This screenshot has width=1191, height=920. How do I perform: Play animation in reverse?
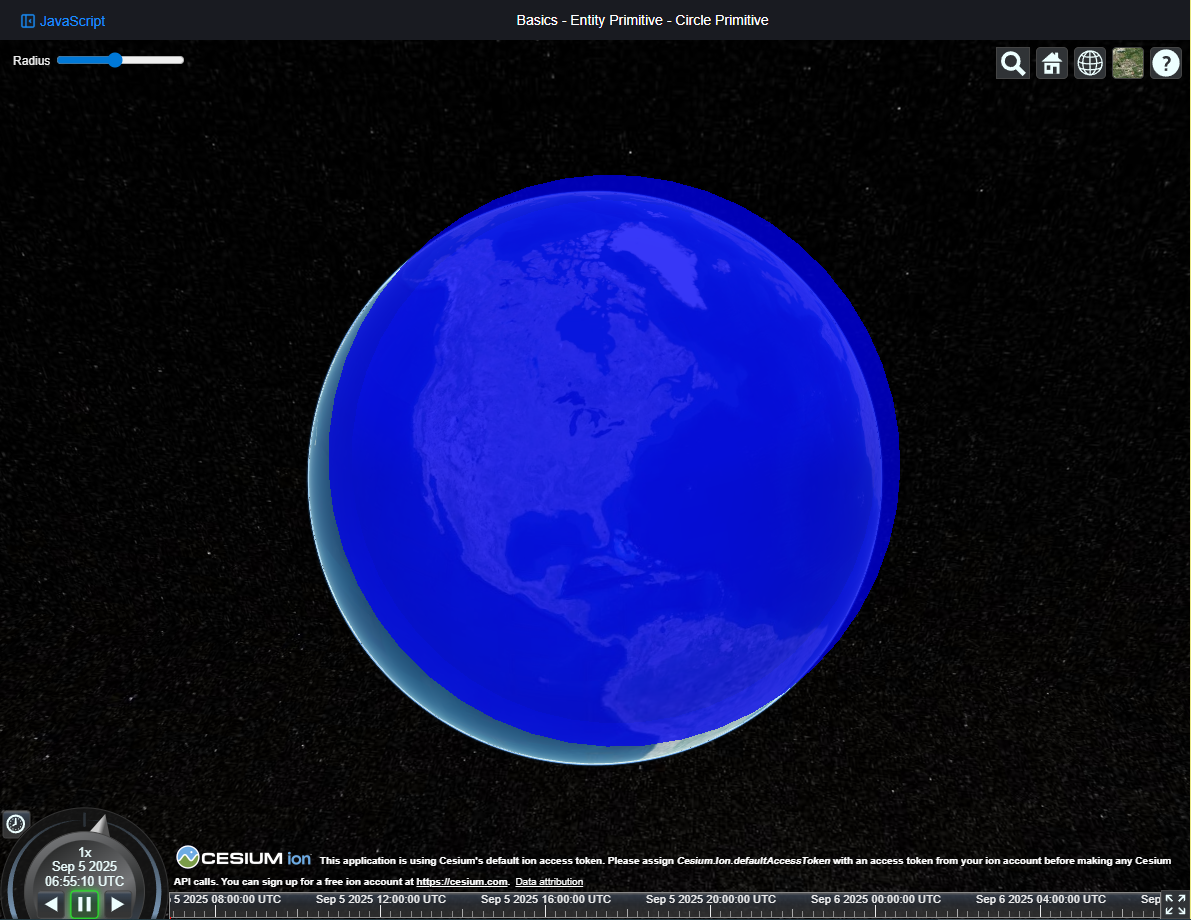click(x=52, y=904)
